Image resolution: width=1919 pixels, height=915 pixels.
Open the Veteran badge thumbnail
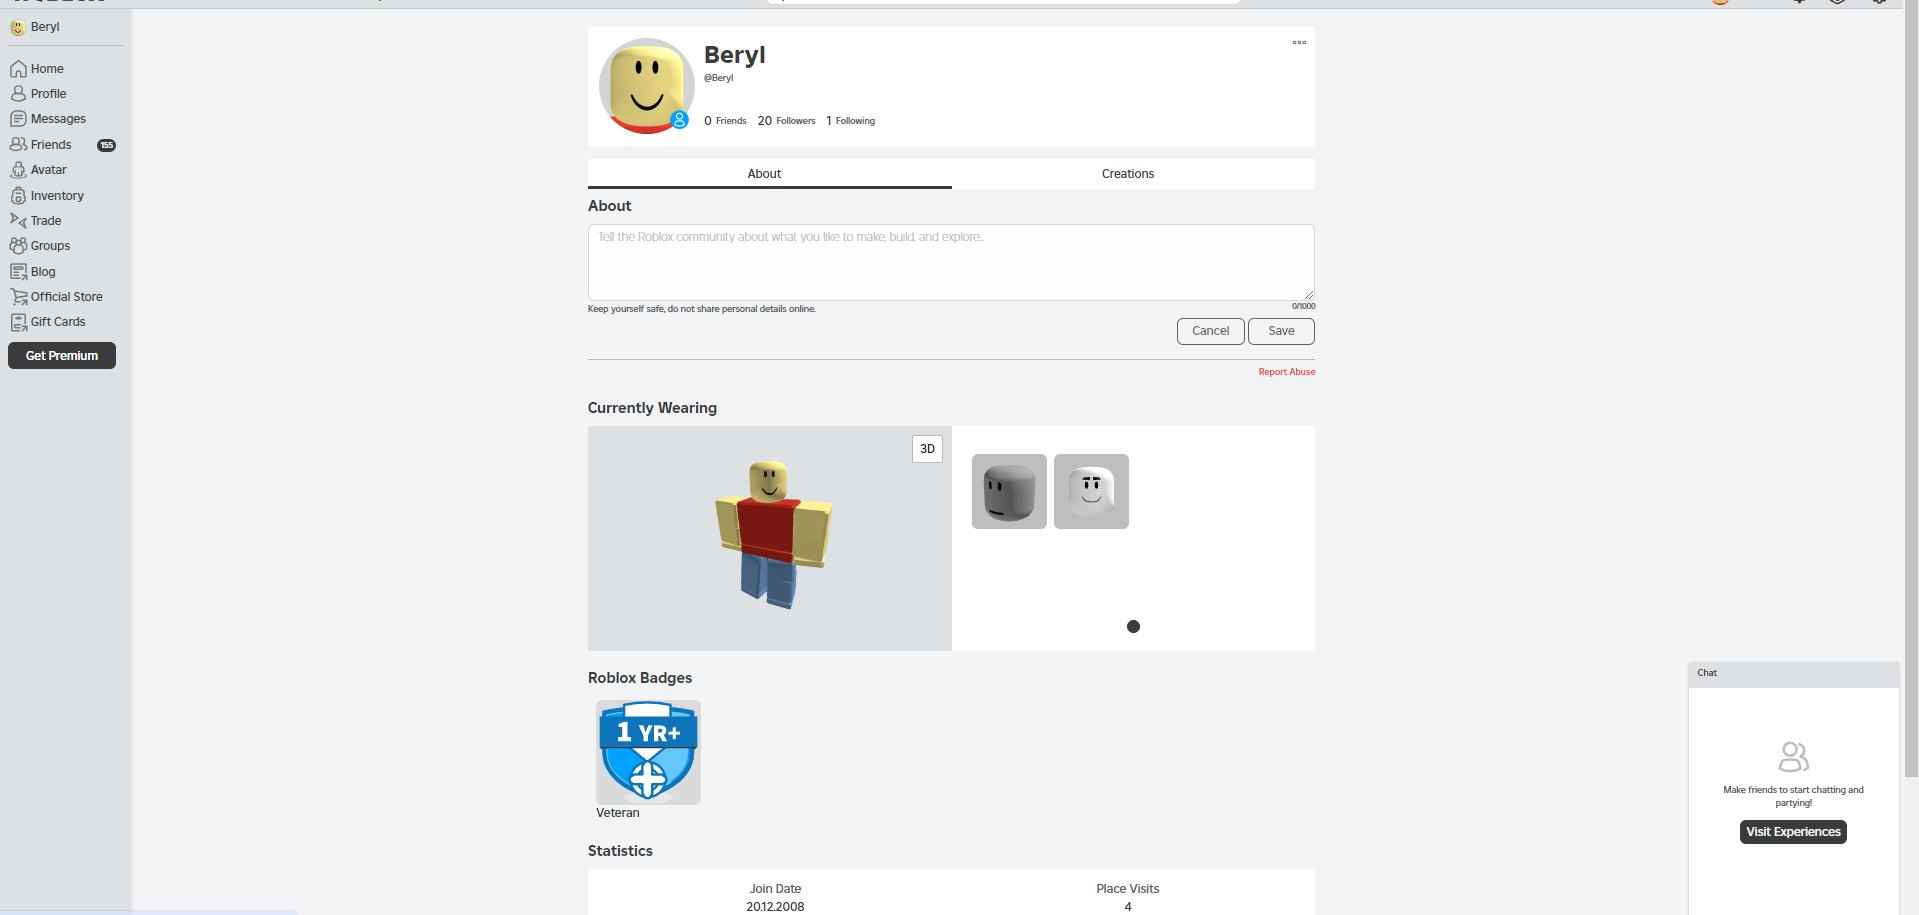tap(647, 751)
